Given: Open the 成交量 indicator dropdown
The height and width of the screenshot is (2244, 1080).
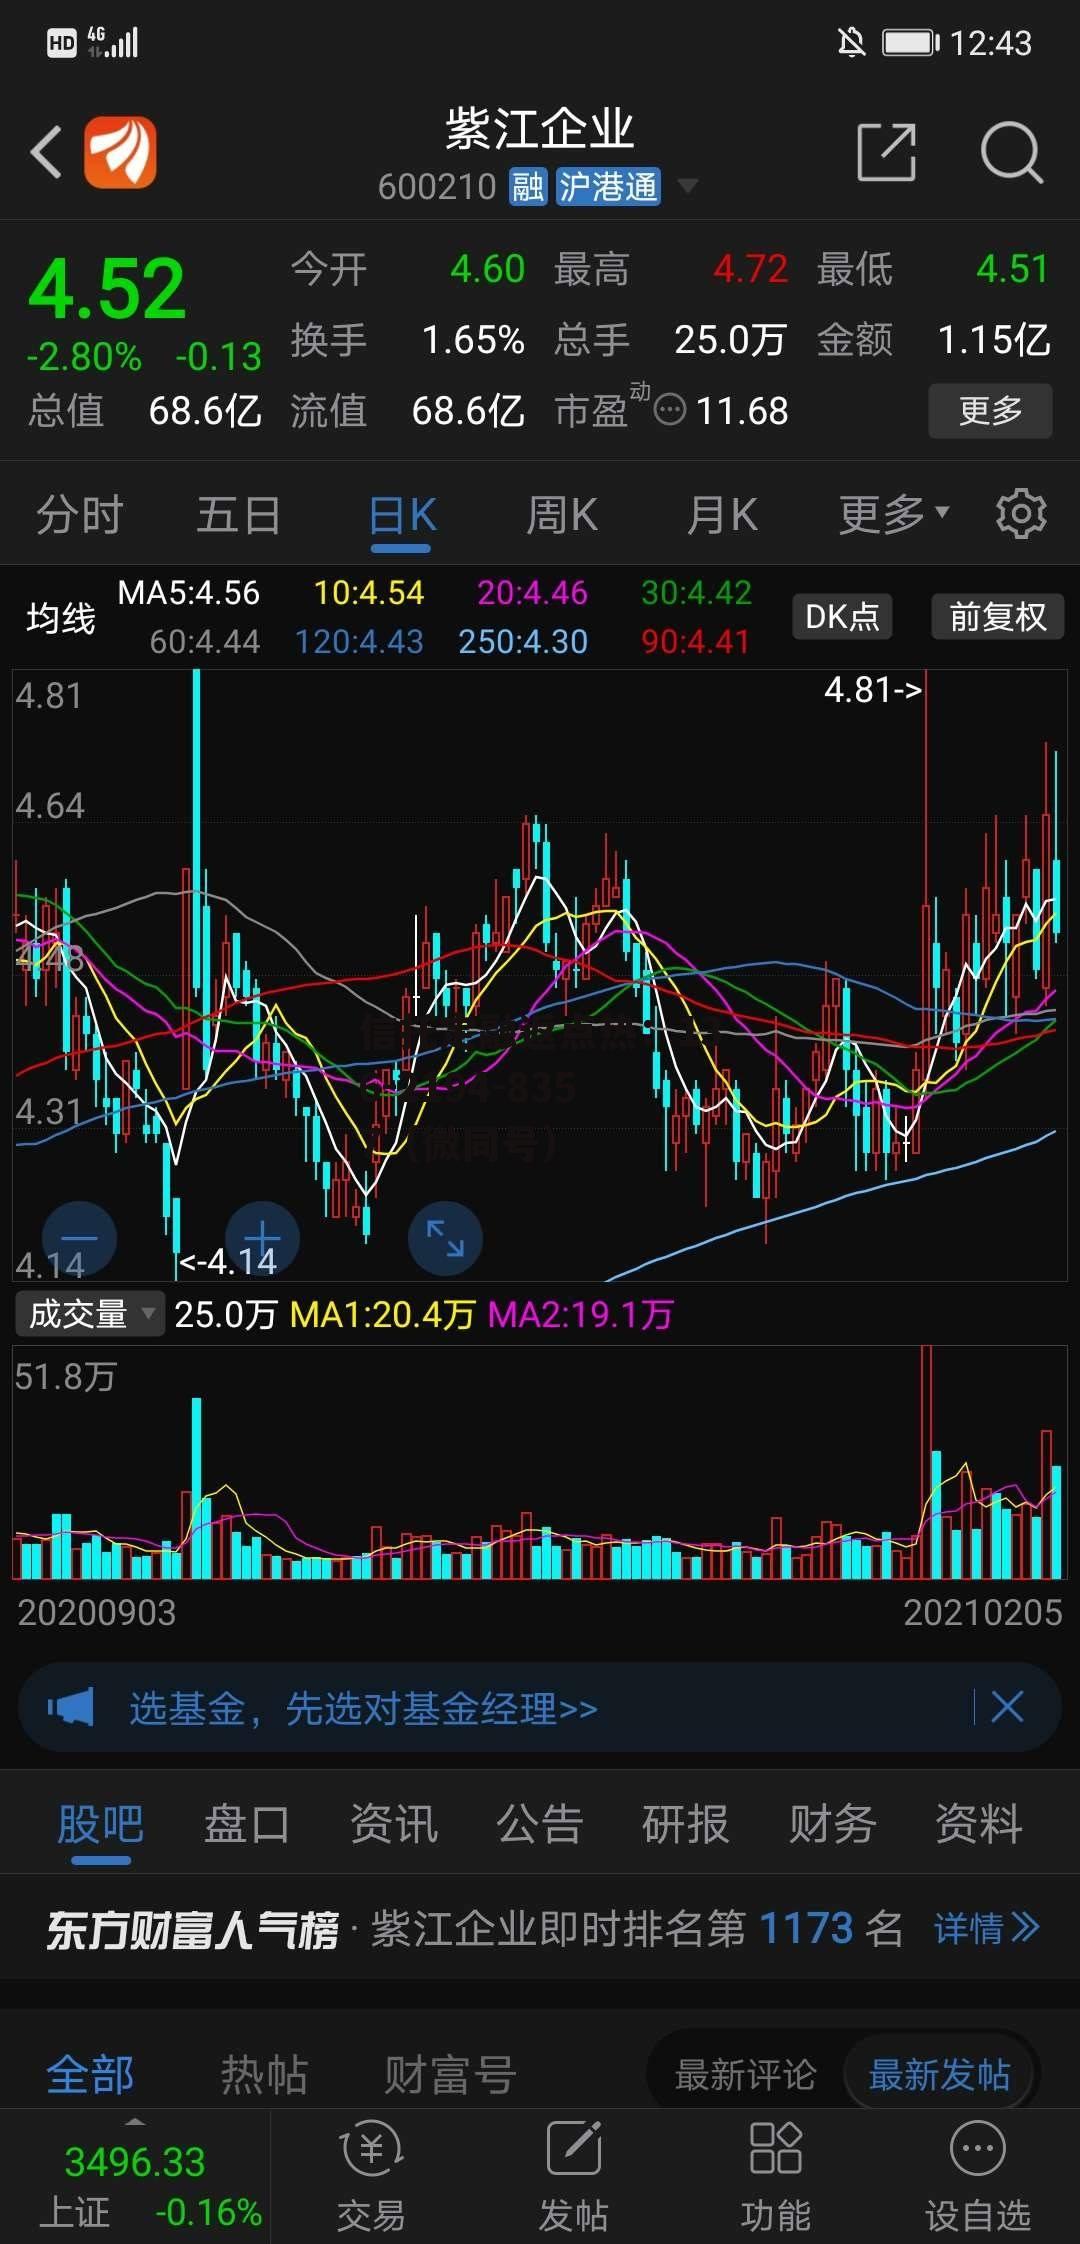Looking at the screenshot, I should (88, 1314).
